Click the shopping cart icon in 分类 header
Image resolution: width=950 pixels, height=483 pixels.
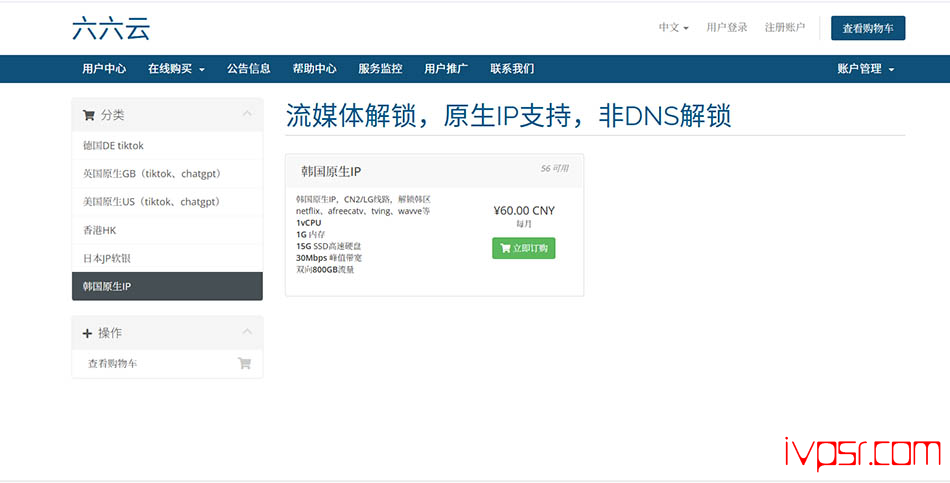(88, 115)
